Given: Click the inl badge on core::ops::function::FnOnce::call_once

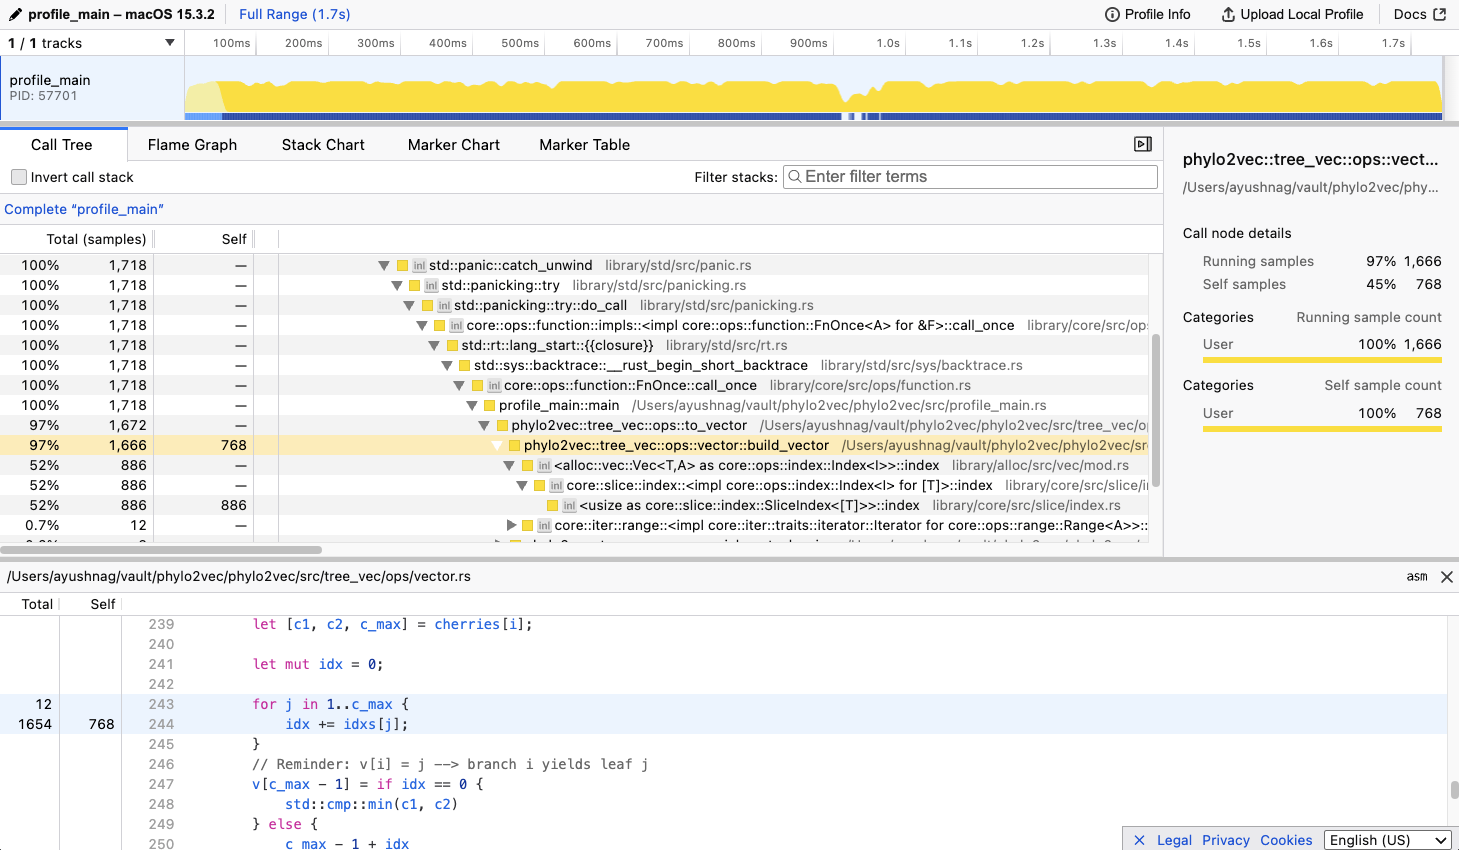Looking at the screenshot, I should click(x=494, y=386).
